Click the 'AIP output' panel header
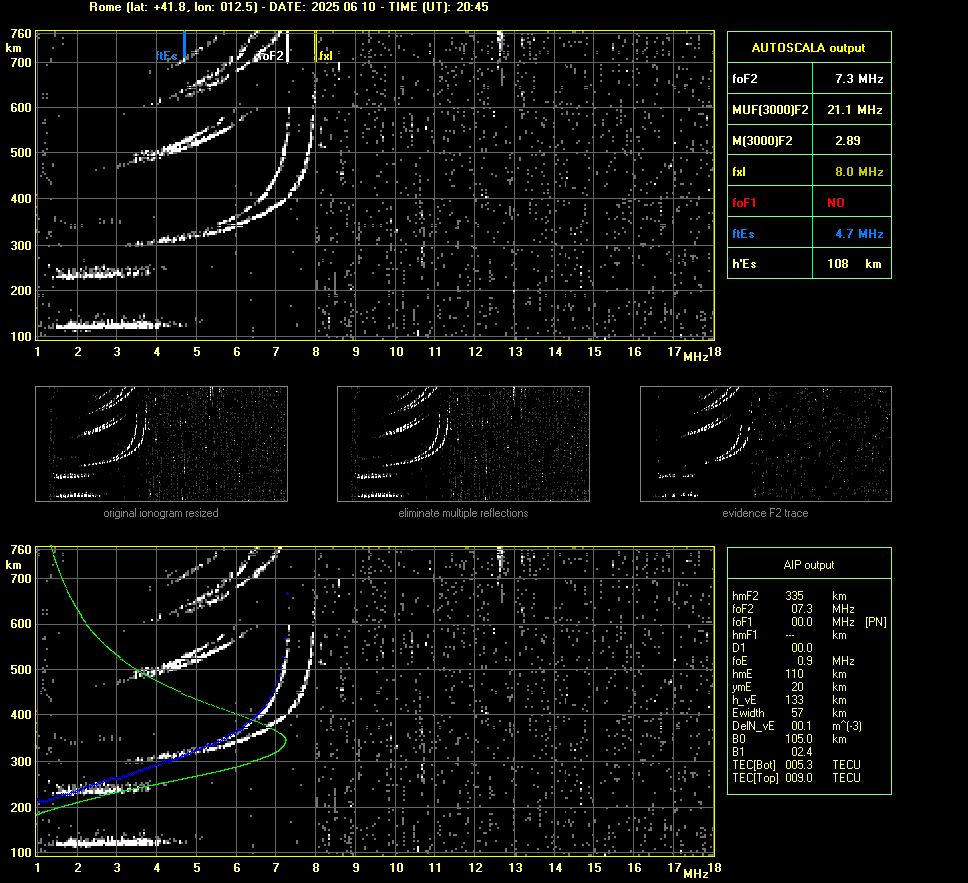The width and height of the screenshot is (968, 883). (809, 565)
